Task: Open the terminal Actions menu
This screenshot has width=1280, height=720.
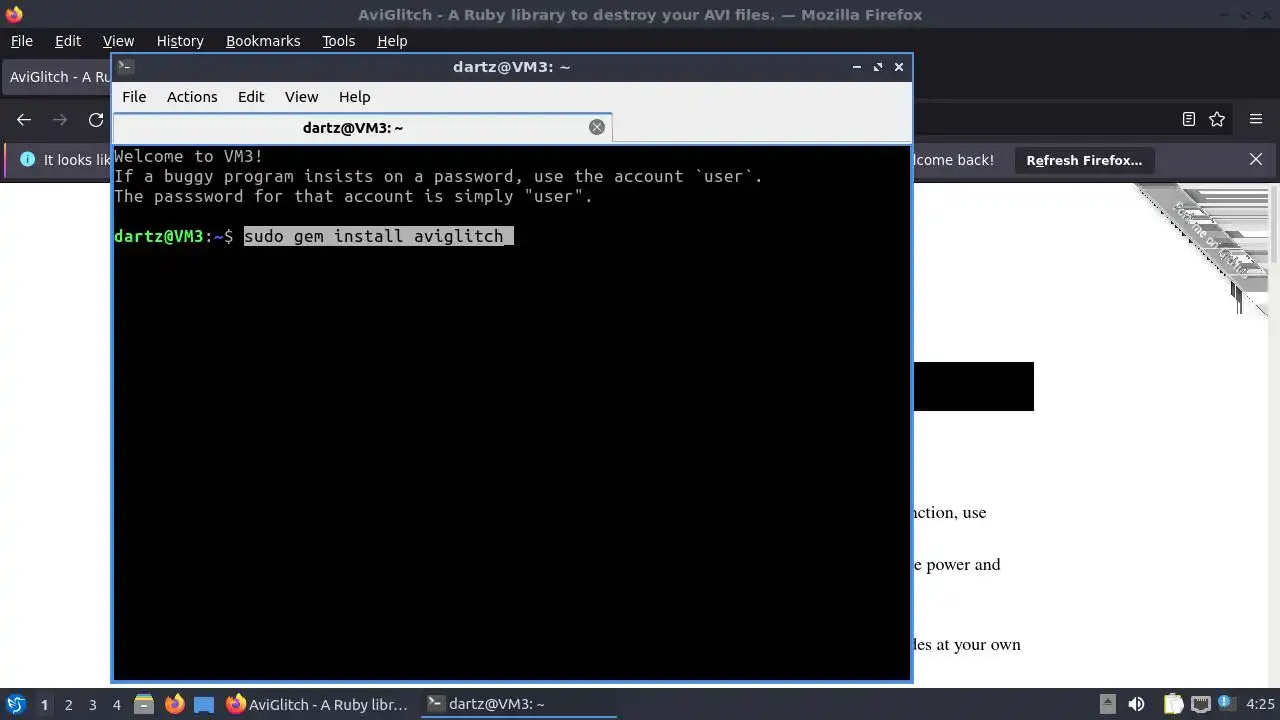Action: (x=192, y=97)
